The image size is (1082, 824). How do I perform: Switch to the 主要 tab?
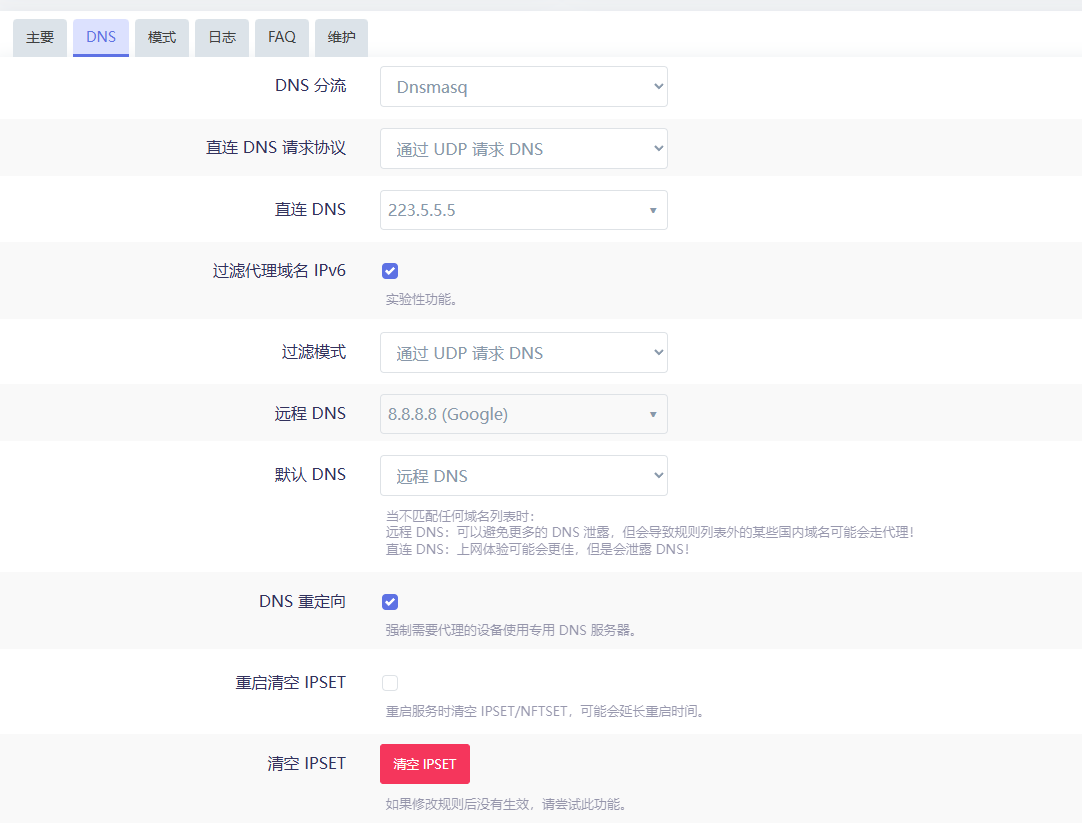[40, 37]
